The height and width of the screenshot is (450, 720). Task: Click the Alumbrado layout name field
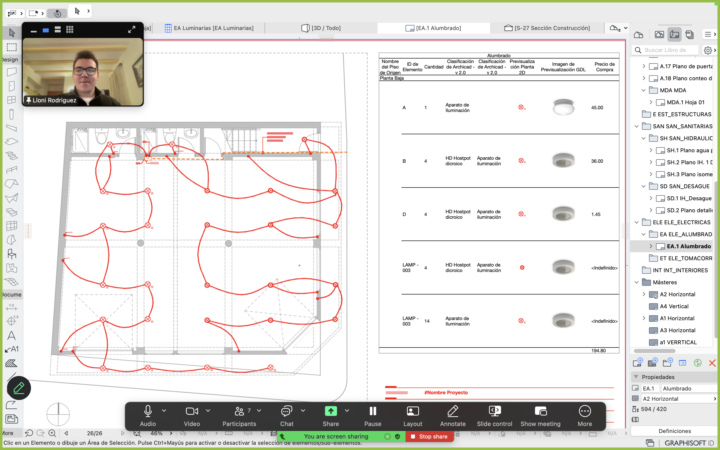[689, 388]
